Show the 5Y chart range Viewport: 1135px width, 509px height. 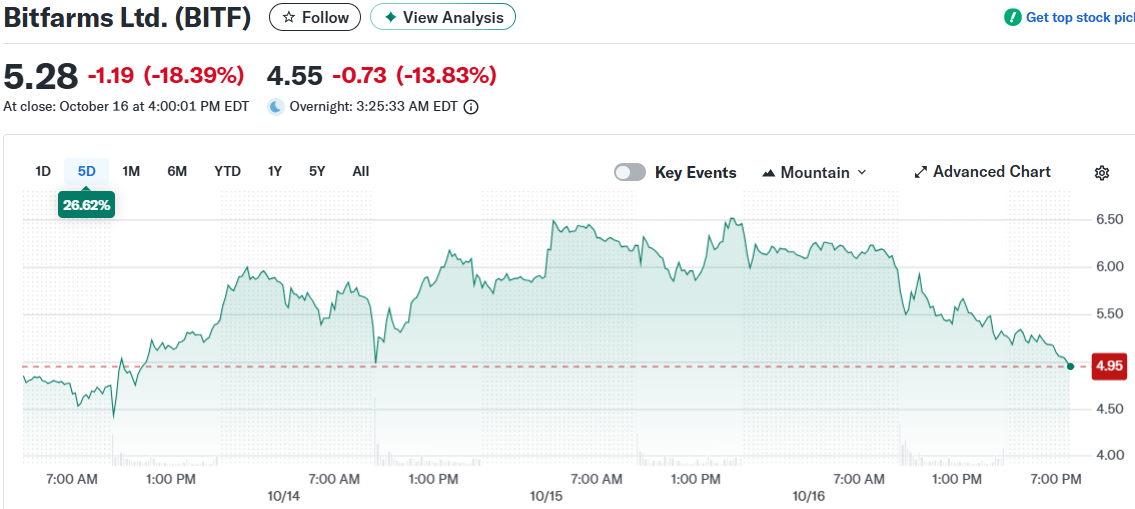(317, 171)
